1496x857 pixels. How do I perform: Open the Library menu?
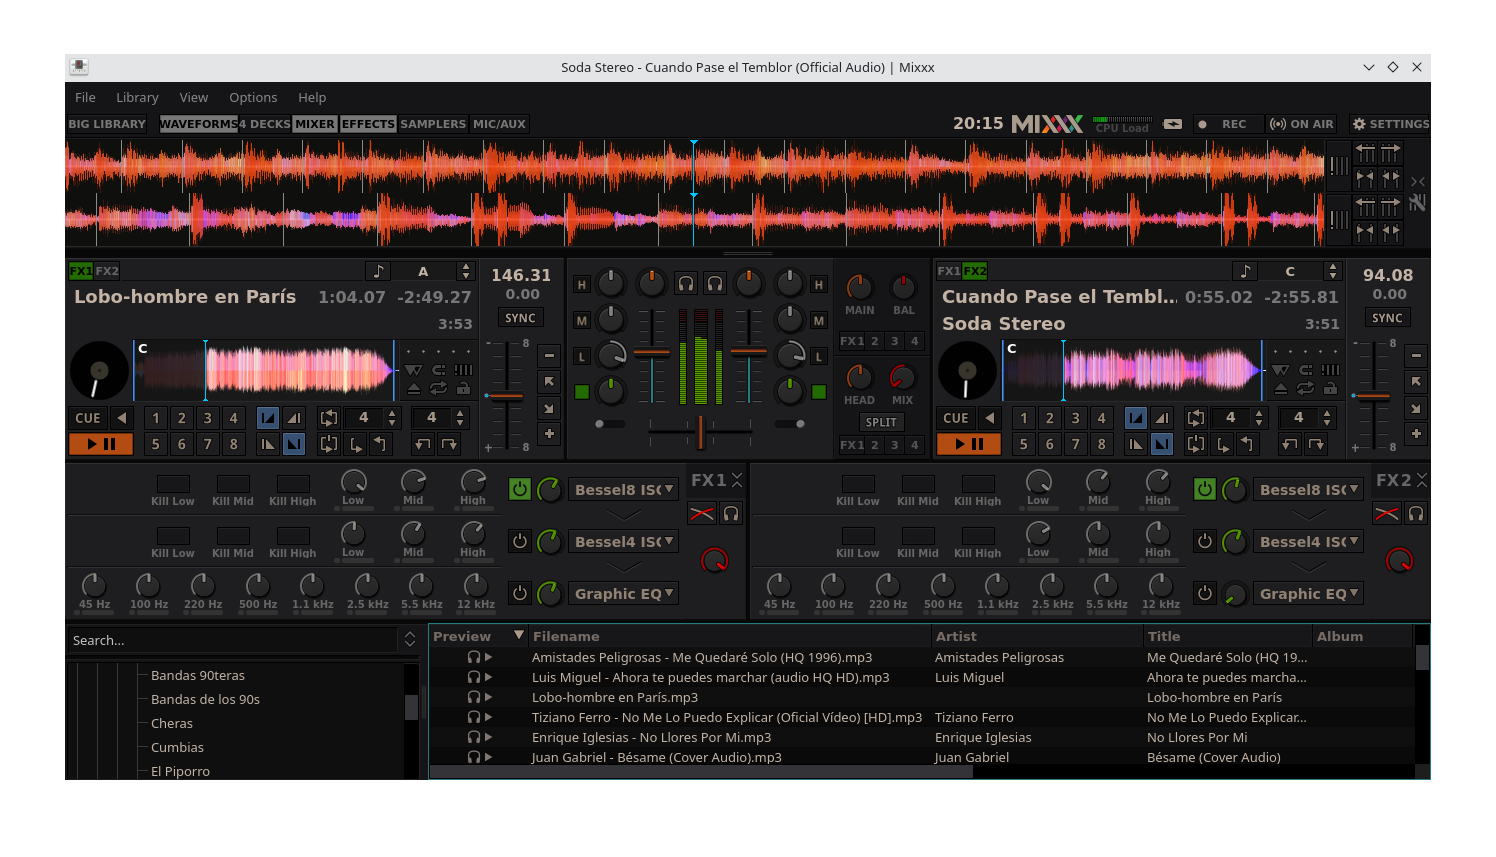point(137,97)
